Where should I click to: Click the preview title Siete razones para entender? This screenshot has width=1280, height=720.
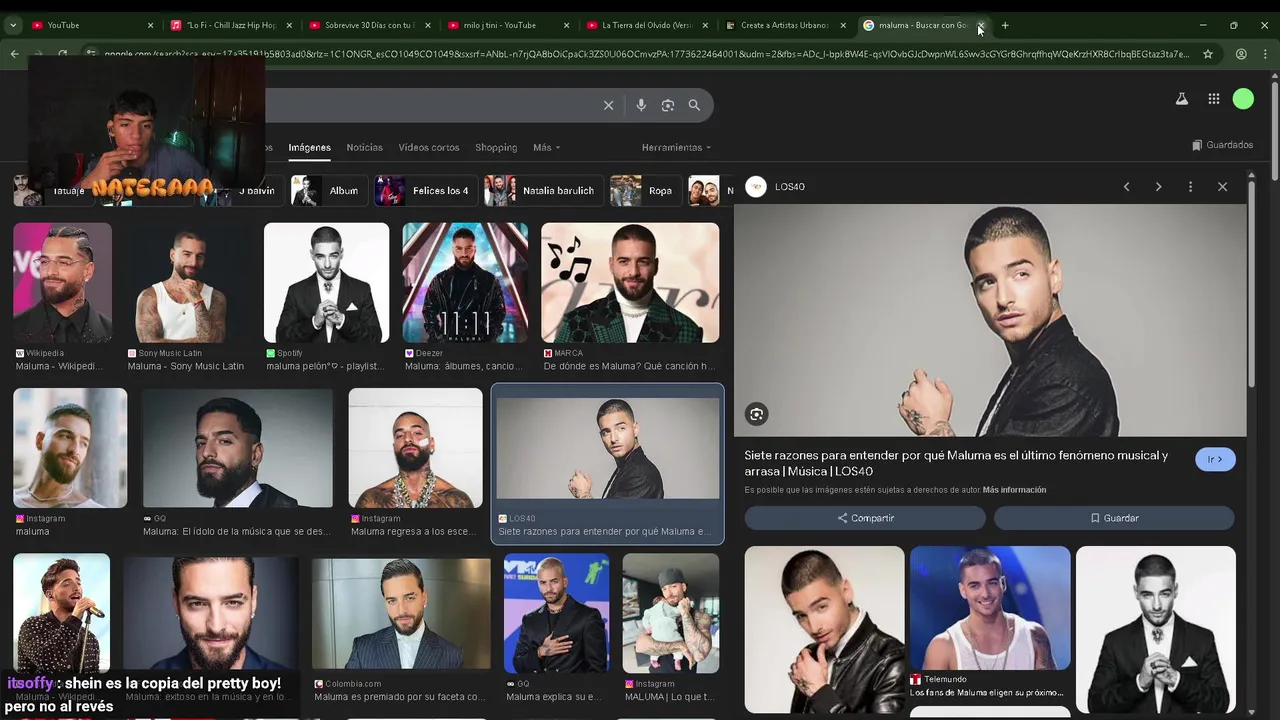click(x=956, y=463)
